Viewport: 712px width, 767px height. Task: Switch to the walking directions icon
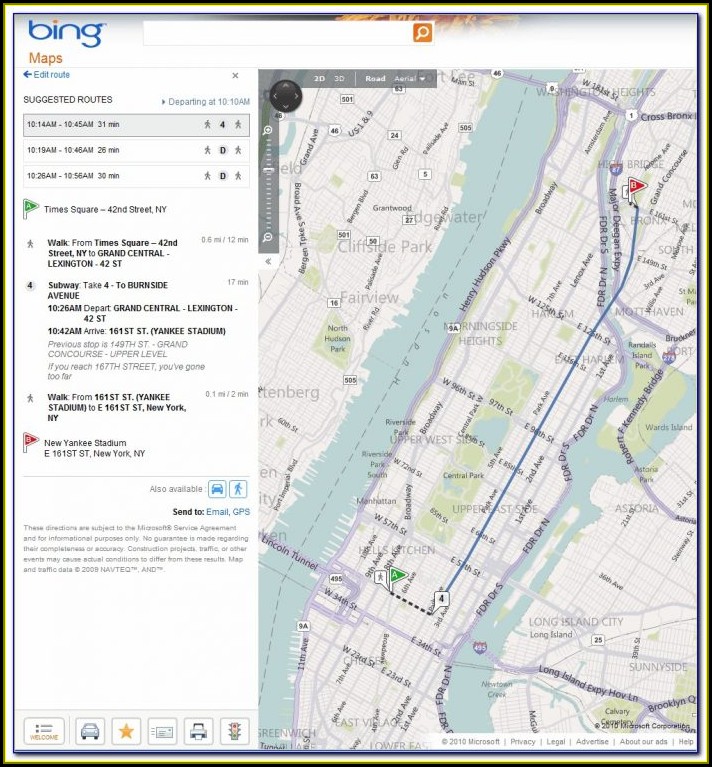tap(238, 489)
